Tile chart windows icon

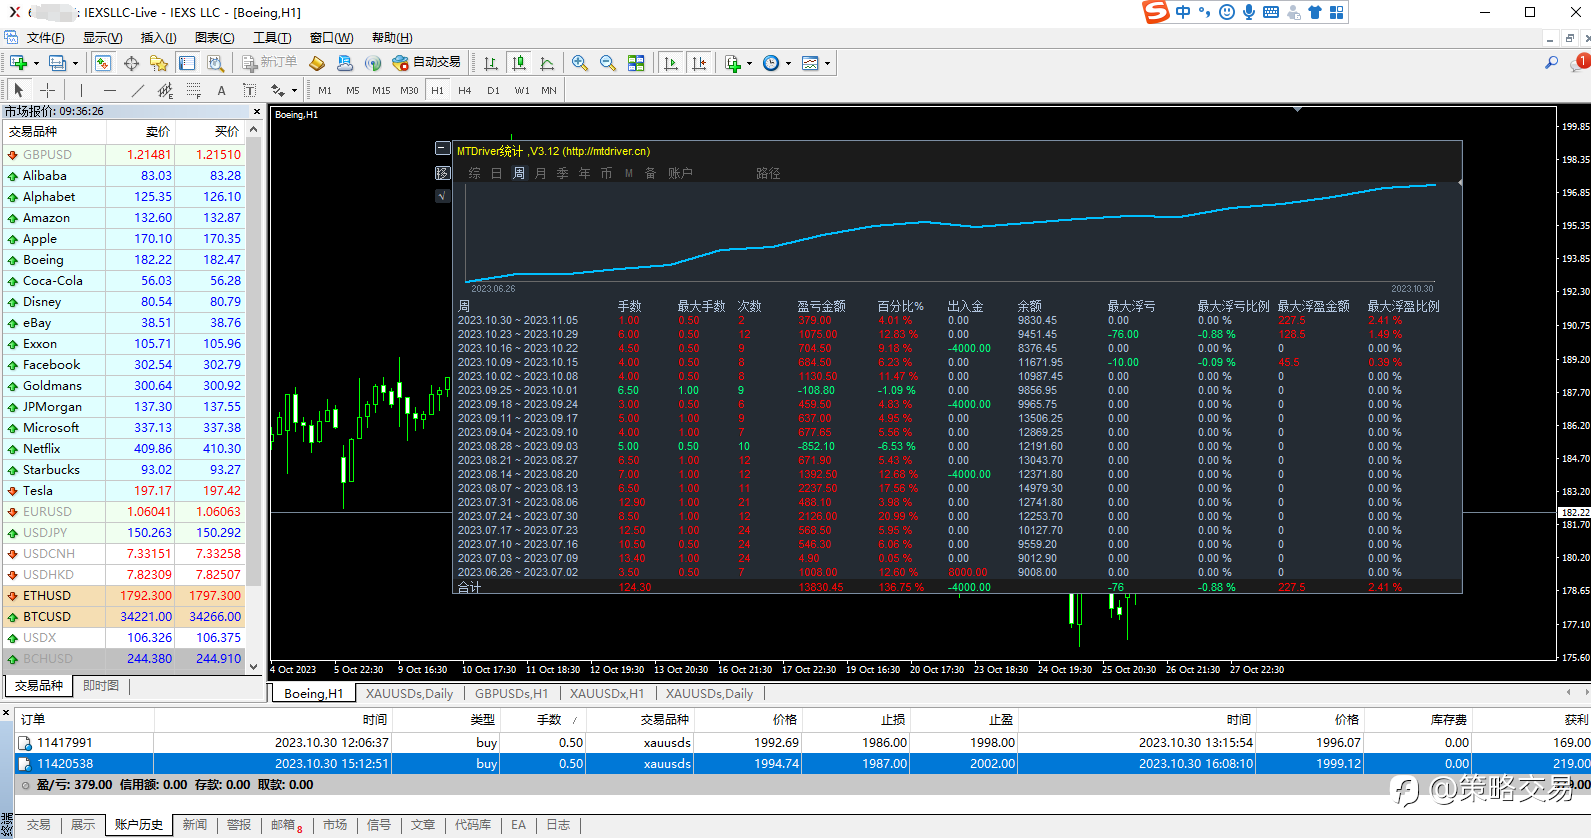coord(636,63)
